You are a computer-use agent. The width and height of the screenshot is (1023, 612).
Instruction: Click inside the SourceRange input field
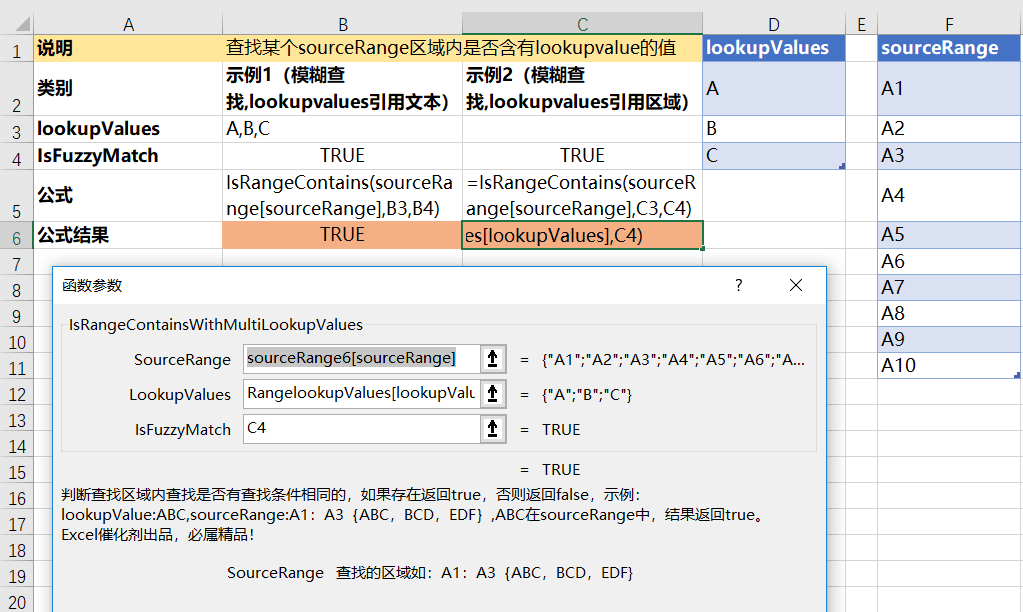[x=362, y=359]
